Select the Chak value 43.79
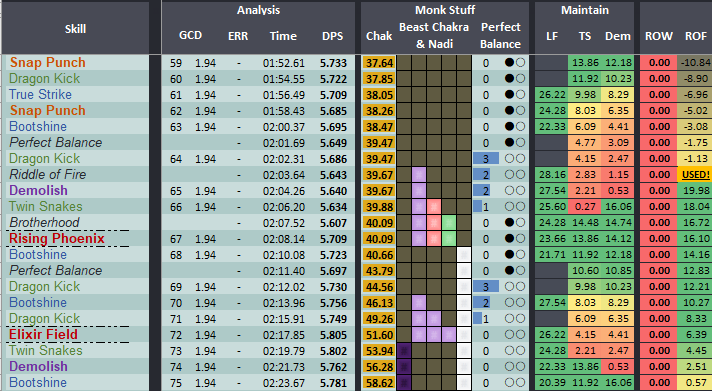 [x=379, y=271]
